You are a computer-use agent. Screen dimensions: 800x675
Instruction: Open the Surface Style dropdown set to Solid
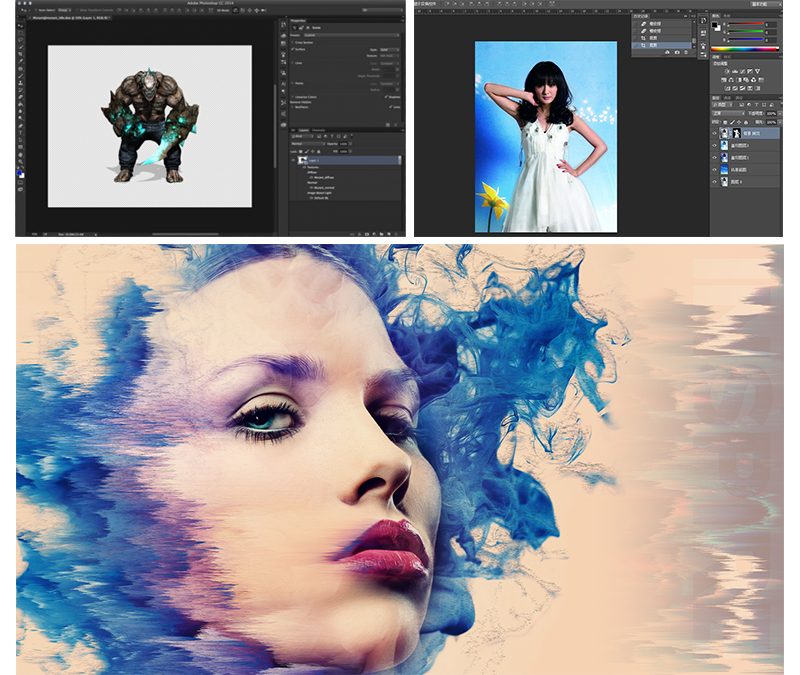388,49
